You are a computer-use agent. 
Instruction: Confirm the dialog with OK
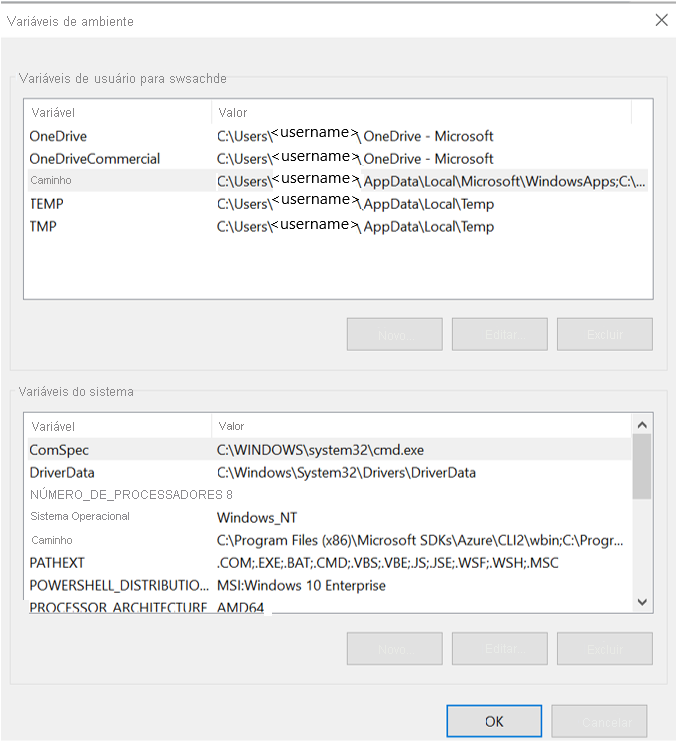(x=494, y=721)
